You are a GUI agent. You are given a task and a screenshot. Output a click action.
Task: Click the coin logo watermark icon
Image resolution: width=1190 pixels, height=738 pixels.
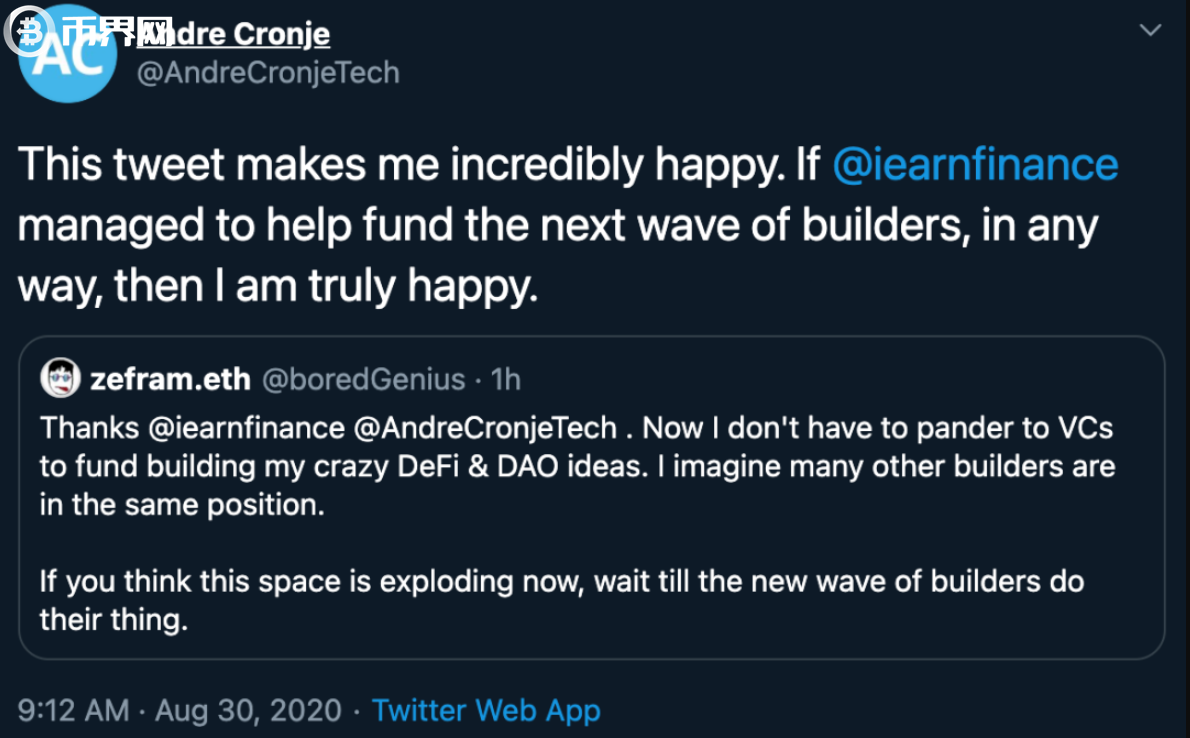tap(28, 31)
